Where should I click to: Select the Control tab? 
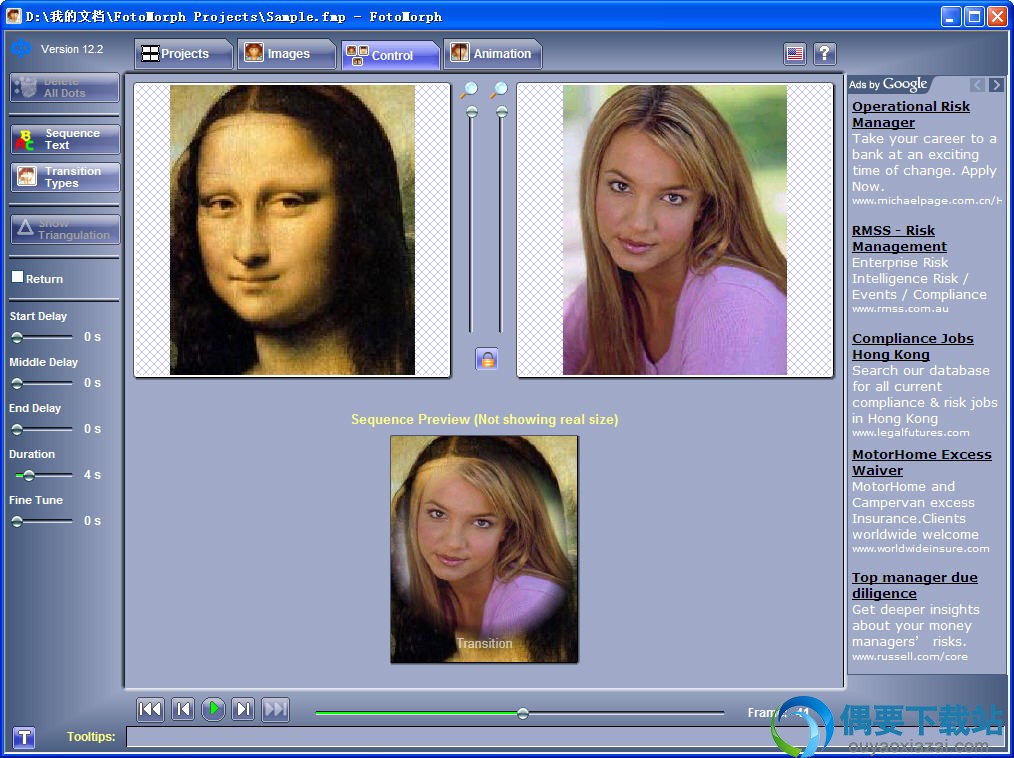pyautogui.click(x=390, y=55)
